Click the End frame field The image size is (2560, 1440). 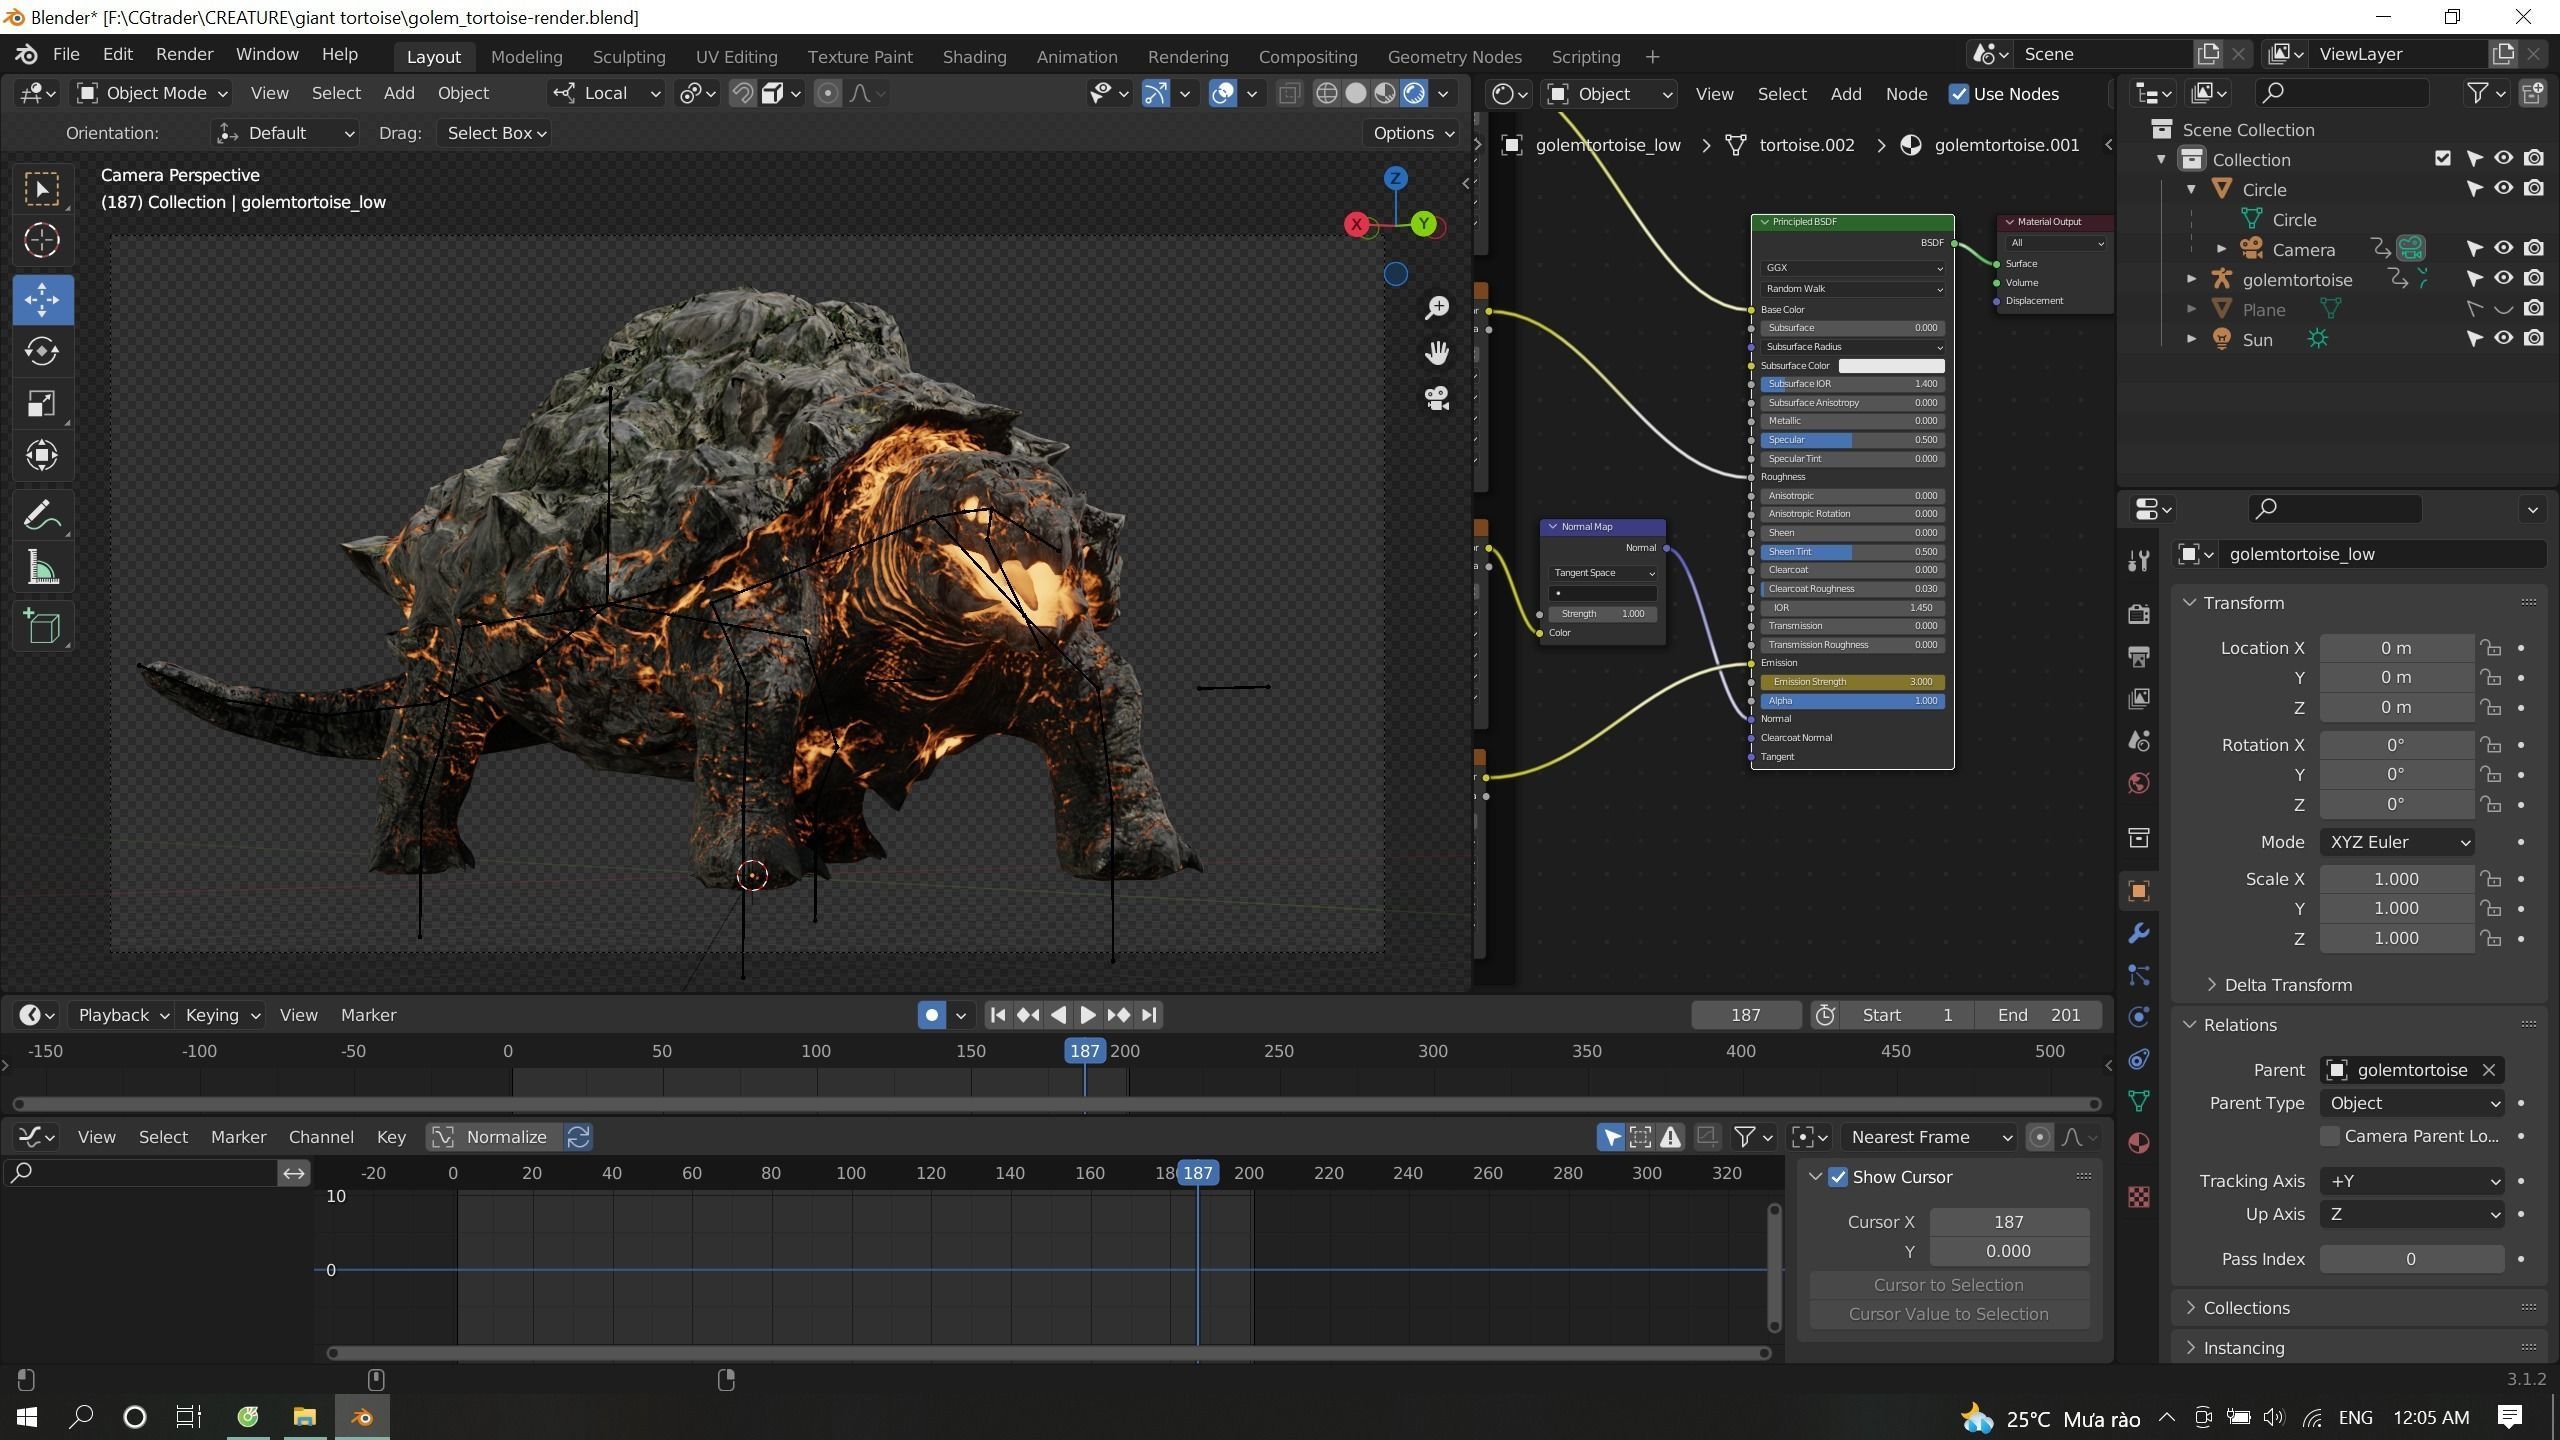point(2037,1015)
